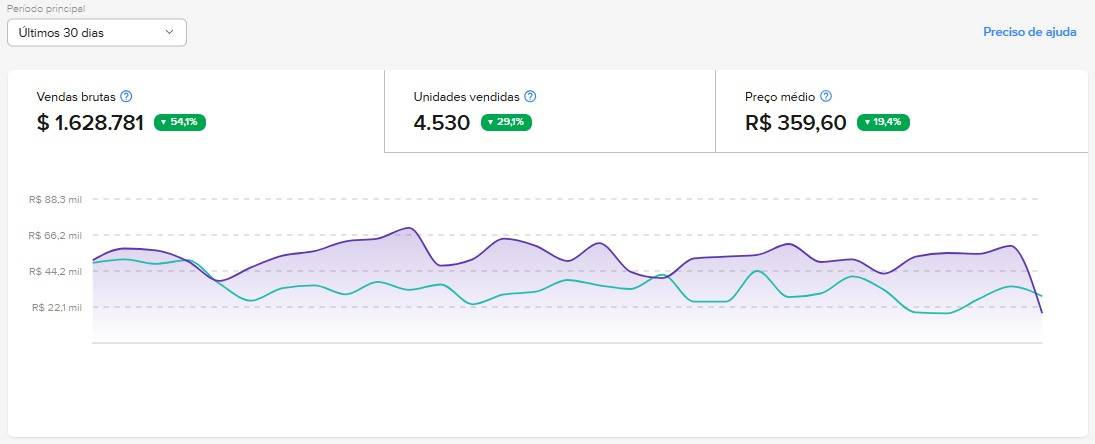The image size is (1095, 444).
Task: Click the R$ 66,2 mil axis label
Action: coord(55,235)
